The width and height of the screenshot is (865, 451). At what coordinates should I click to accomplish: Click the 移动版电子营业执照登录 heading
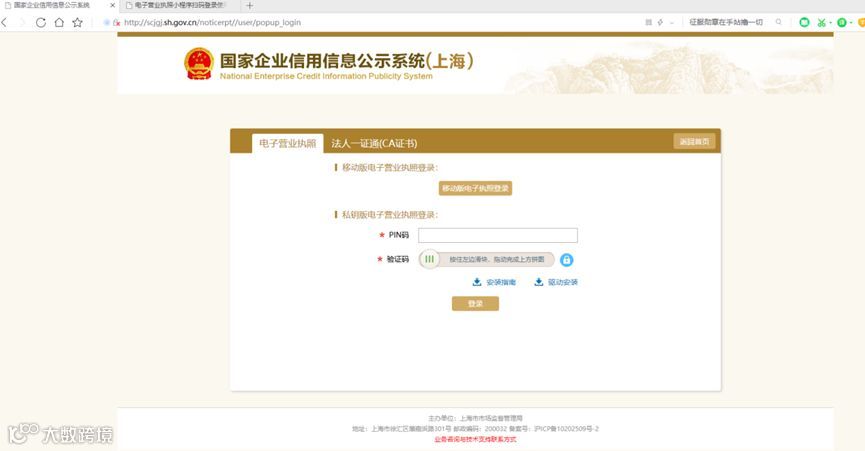tap(389, 168)
